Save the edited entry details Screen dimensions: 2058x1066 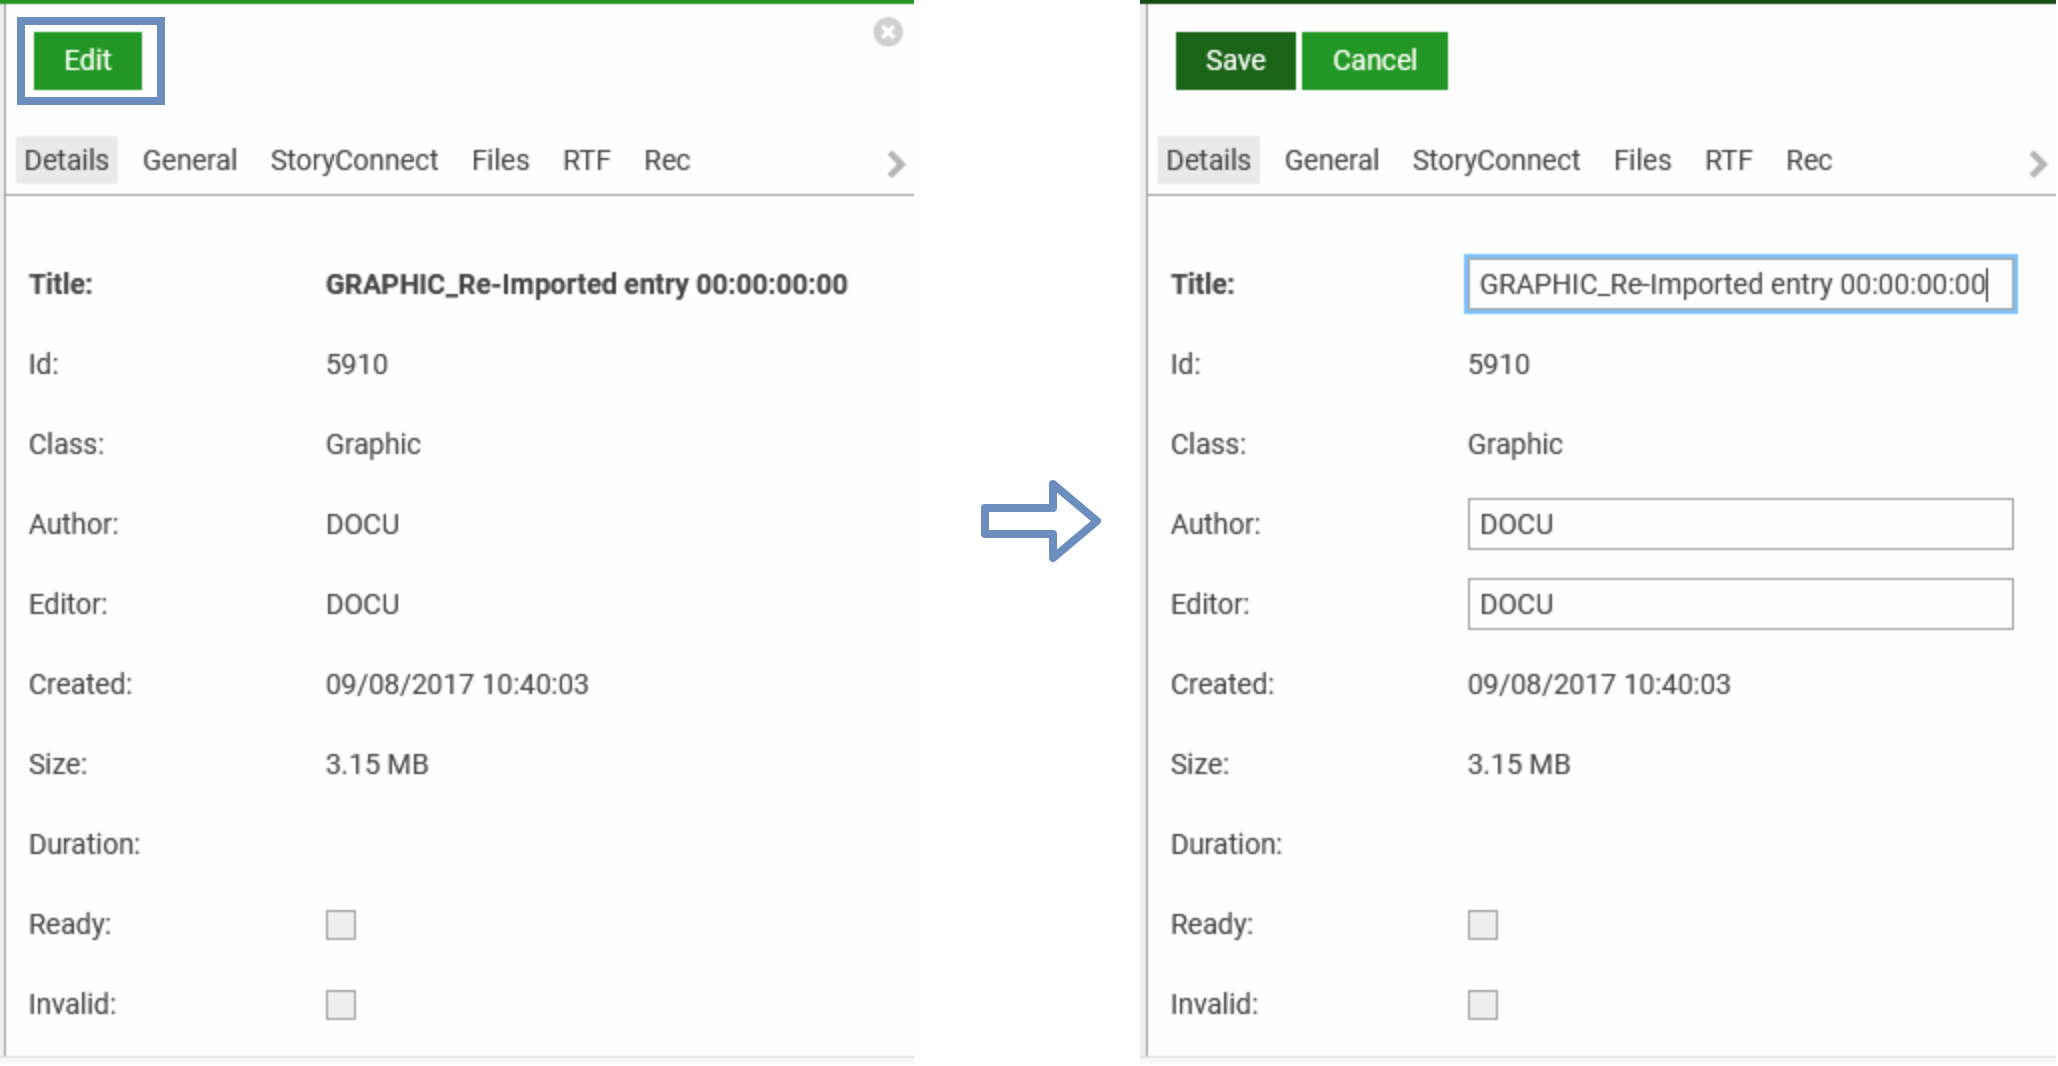(x=1234, y=61)
